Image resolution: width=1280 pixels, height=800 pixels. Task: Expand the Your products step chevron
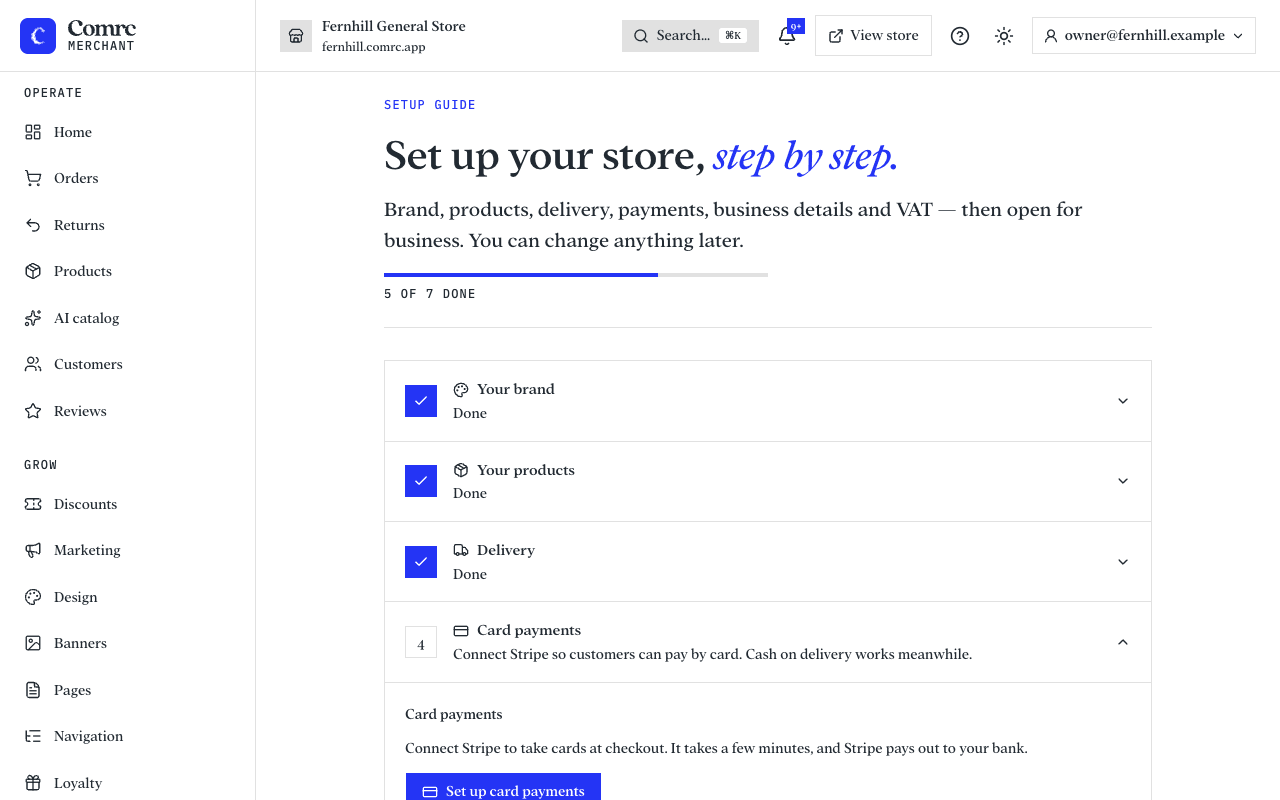[x=1123, y=481]
